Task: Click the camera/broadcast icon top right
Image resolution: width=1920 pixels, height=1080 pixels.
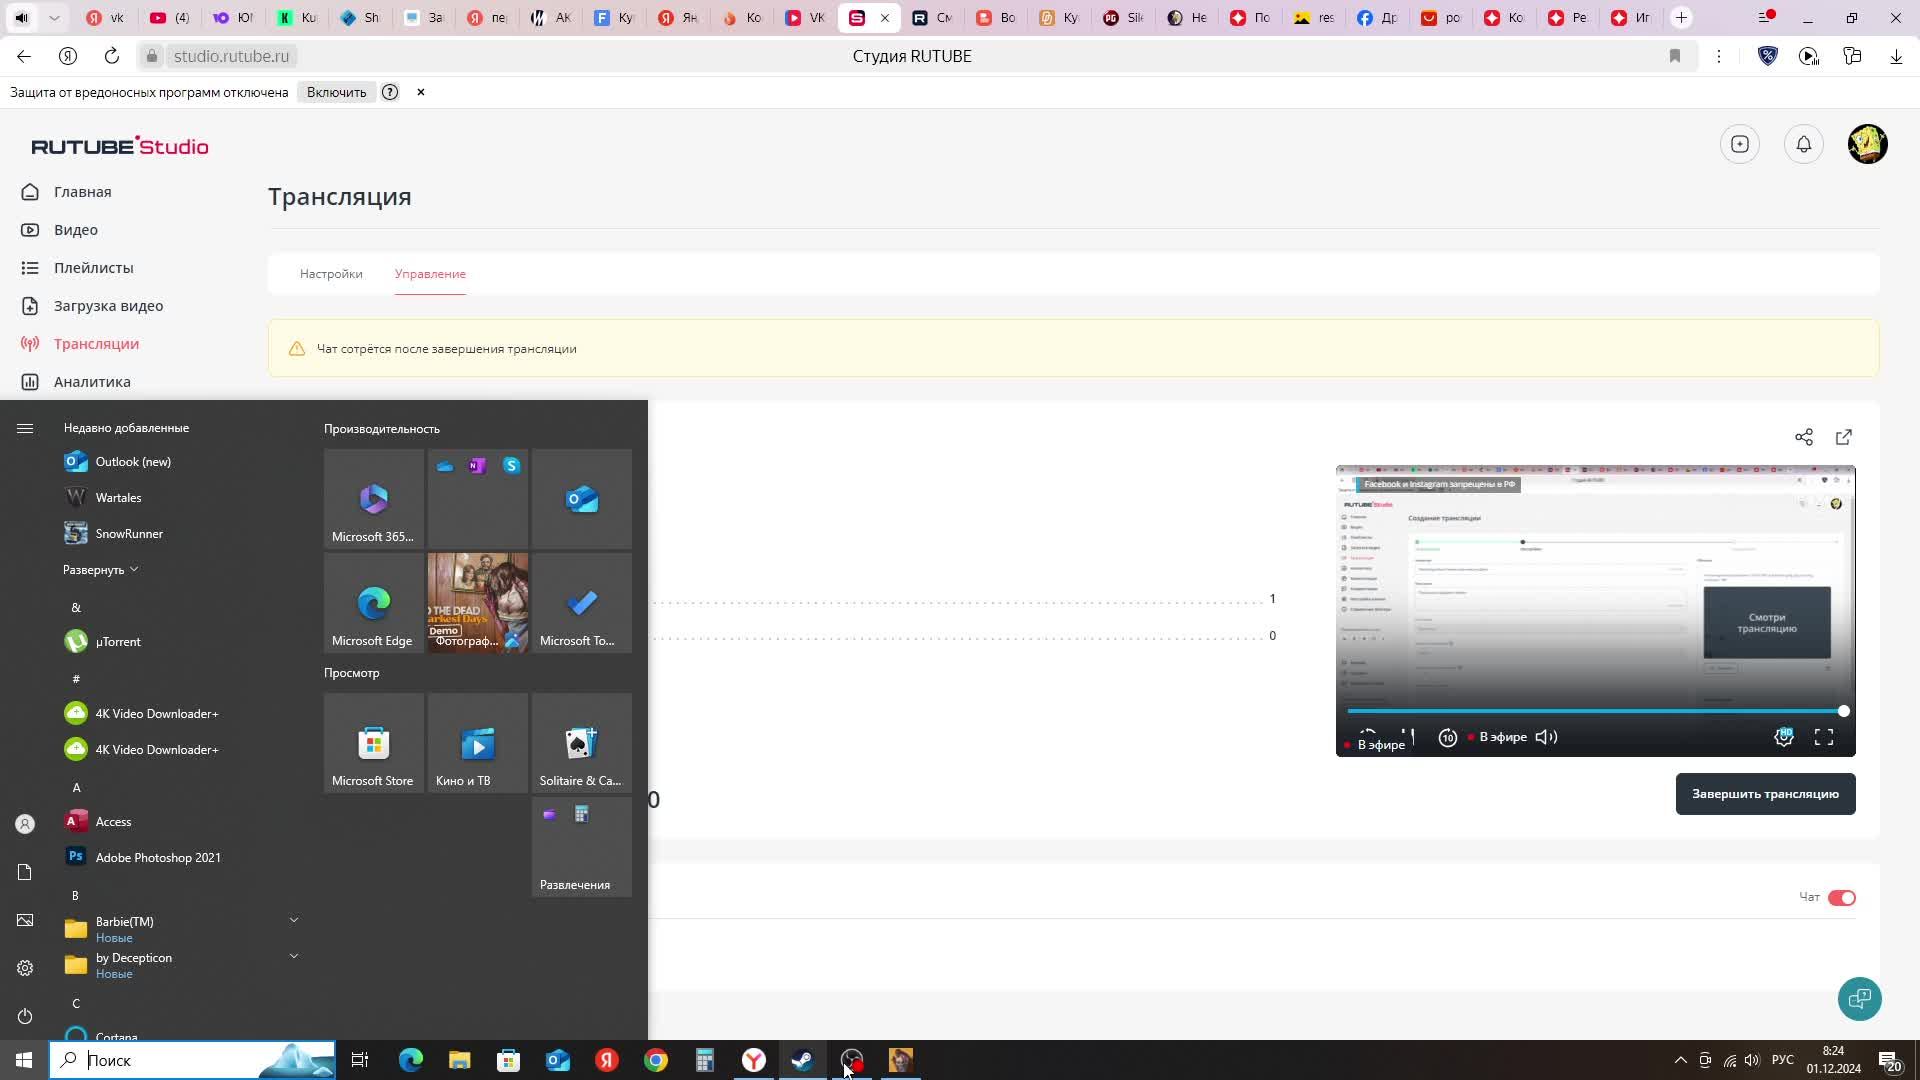Action: point(1741,144)
